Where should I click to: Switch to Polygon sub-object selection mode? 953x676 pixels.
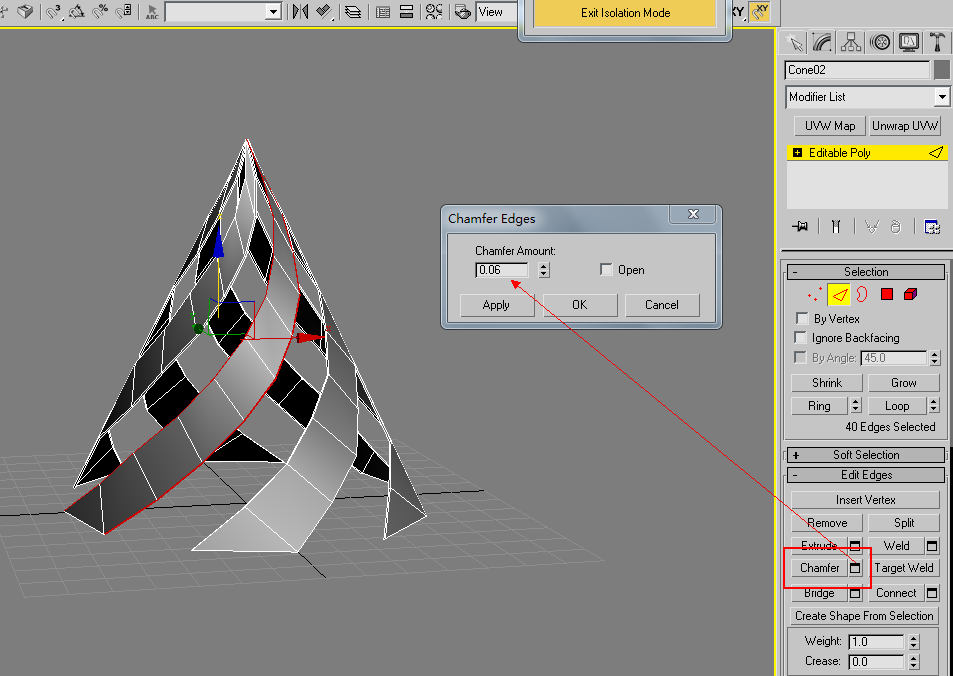[886, 294]
